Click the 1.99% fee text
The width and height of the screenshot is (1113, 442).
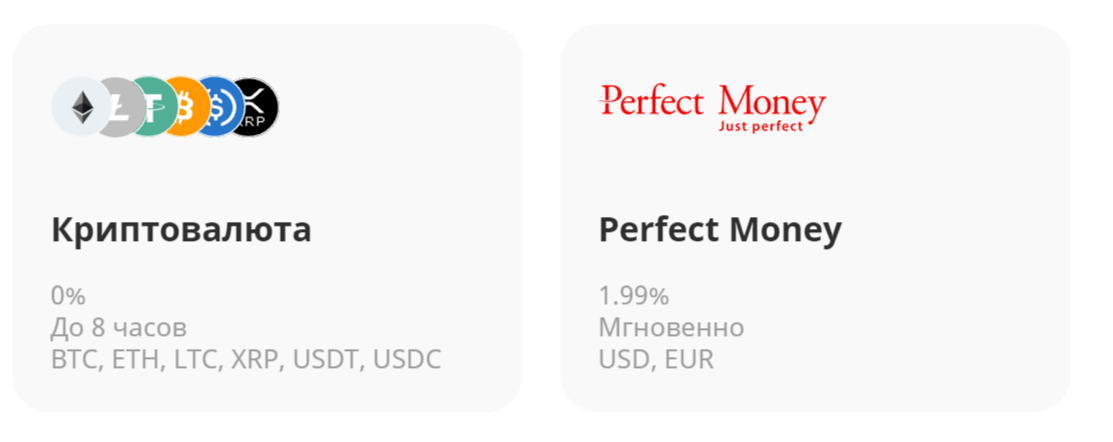tap(633, 296)
